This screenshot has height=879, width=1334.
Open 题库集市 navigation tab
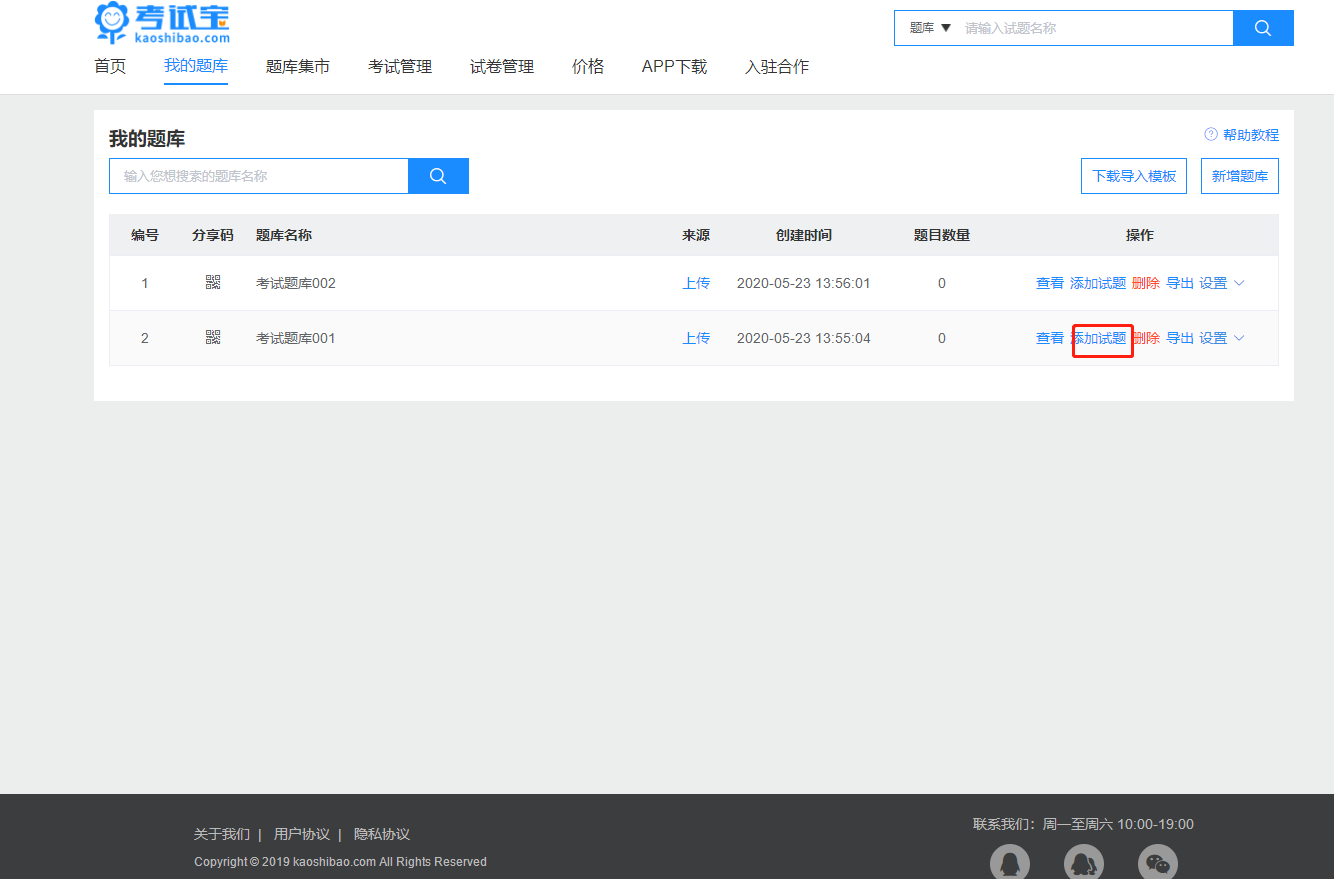pos(298,67)
